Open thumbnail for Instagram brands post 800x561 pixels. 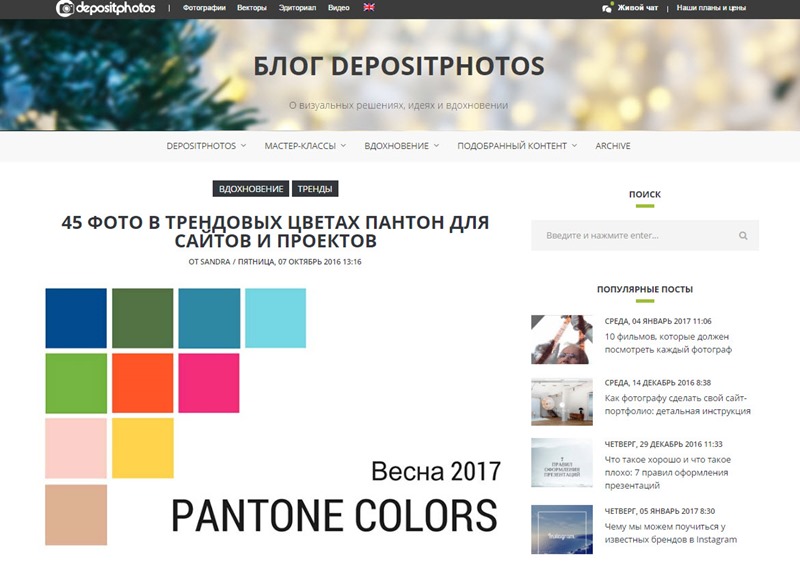562,529
